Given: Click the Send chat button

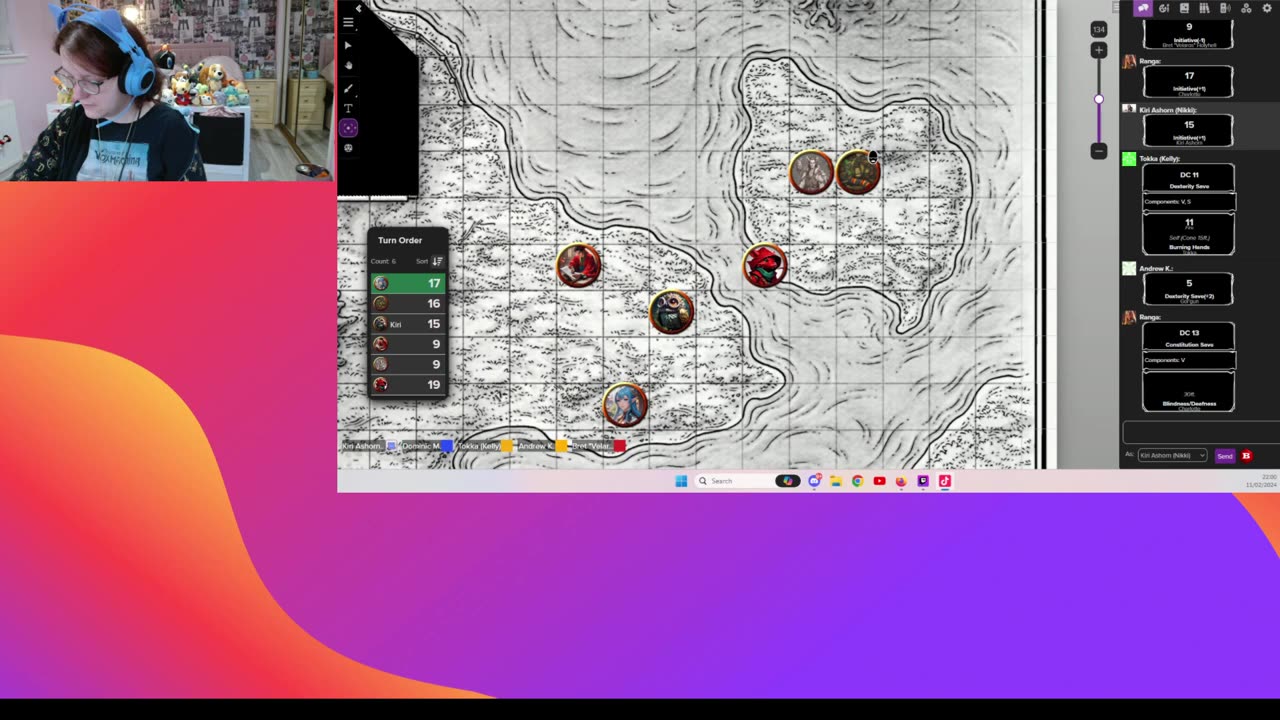Looking at the screenshot, I should pos(1225,456).
